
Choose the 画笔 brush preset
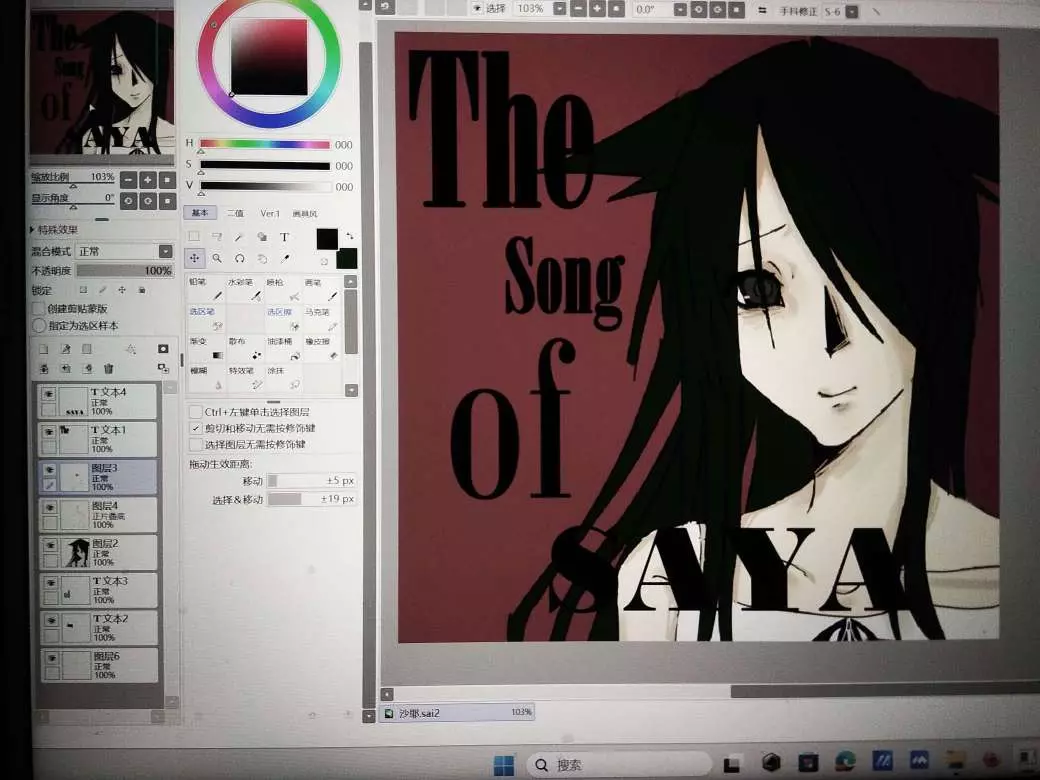[322, 289]
